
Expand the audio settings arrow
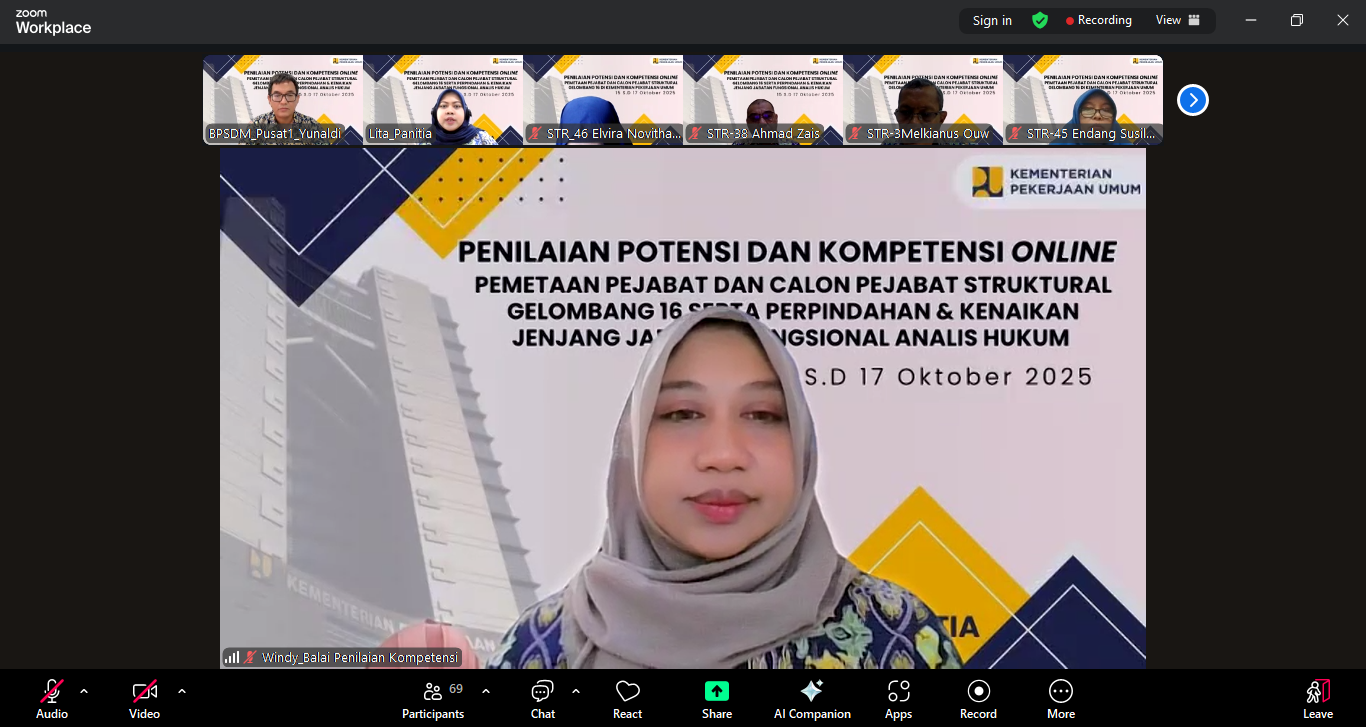click(84, 691)
